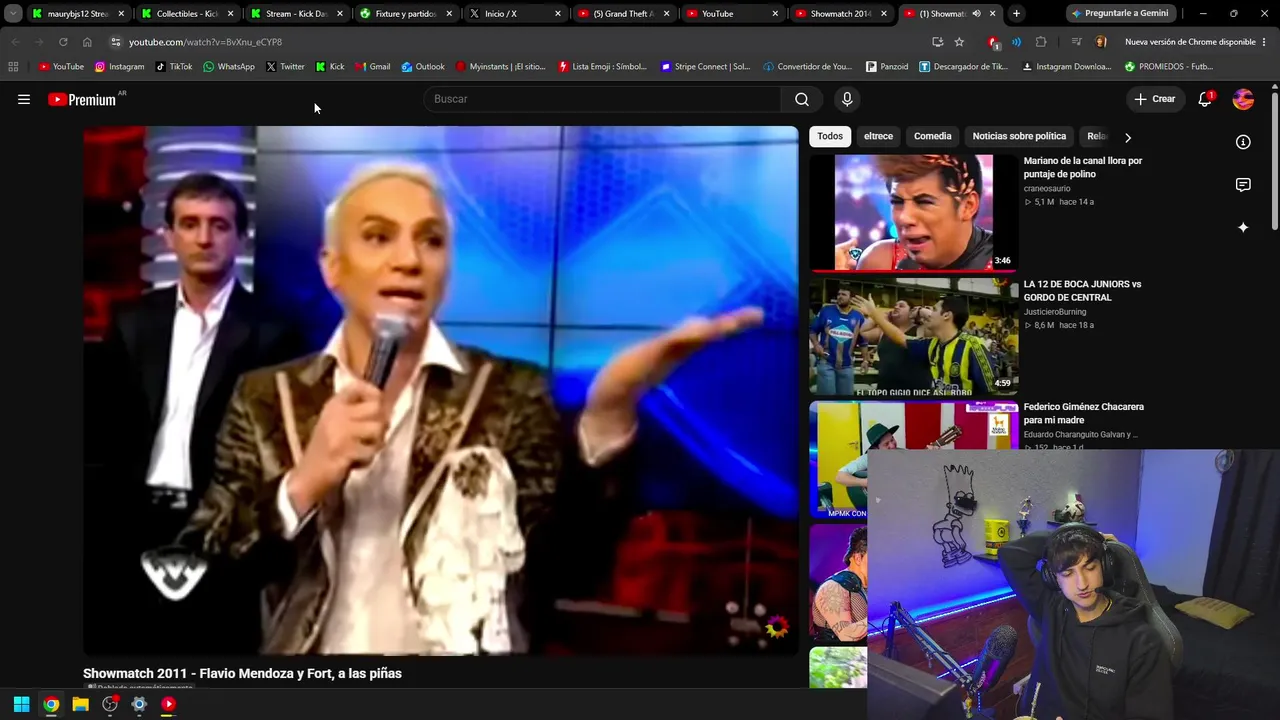Switch to Stream - Kick Dashboard tab
The height and width of the screenshot is (720, 1280).
(x=297, y=14)
